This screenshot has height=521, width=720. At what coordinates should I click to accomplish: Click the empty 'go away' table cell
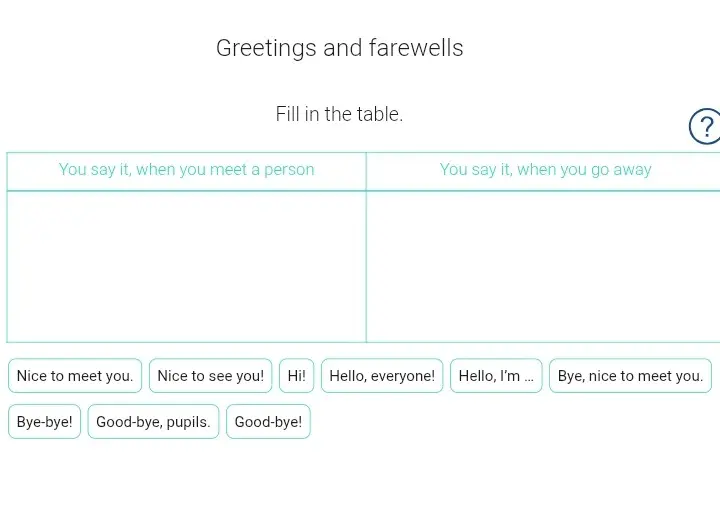[543, 267]
